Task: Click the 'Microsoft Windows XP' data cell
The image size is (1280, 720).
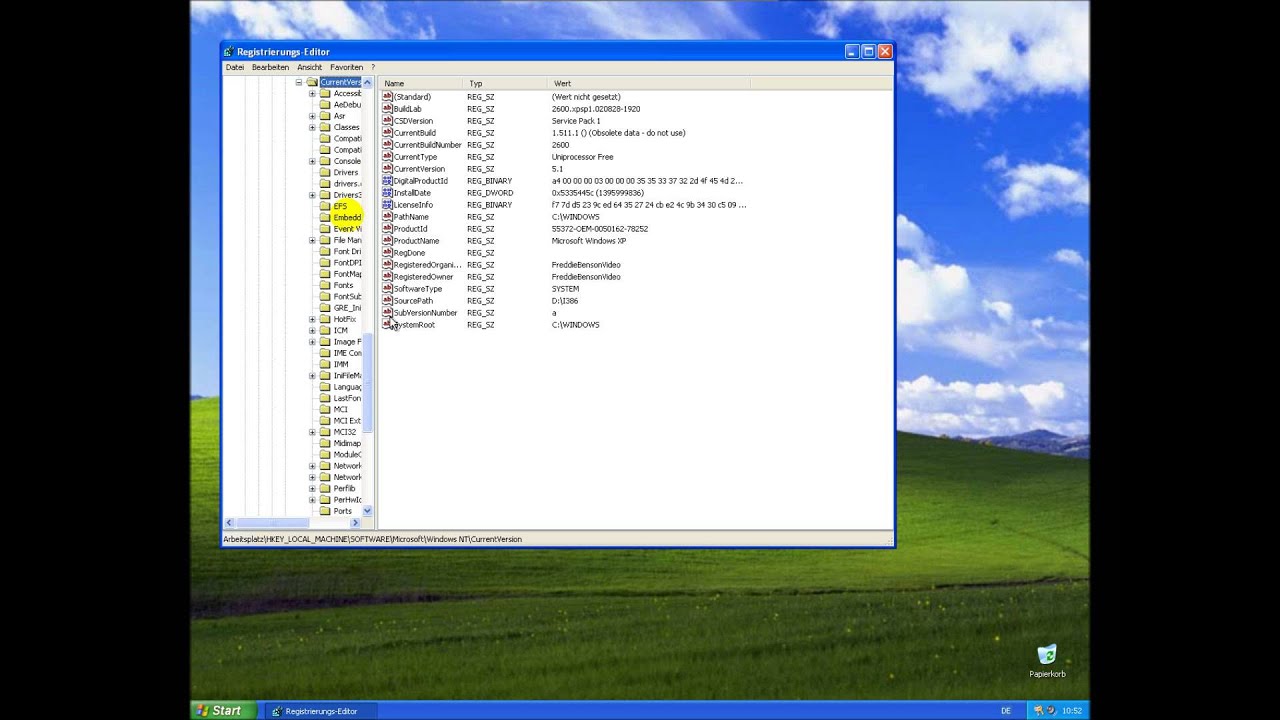Action: point(589,241)
